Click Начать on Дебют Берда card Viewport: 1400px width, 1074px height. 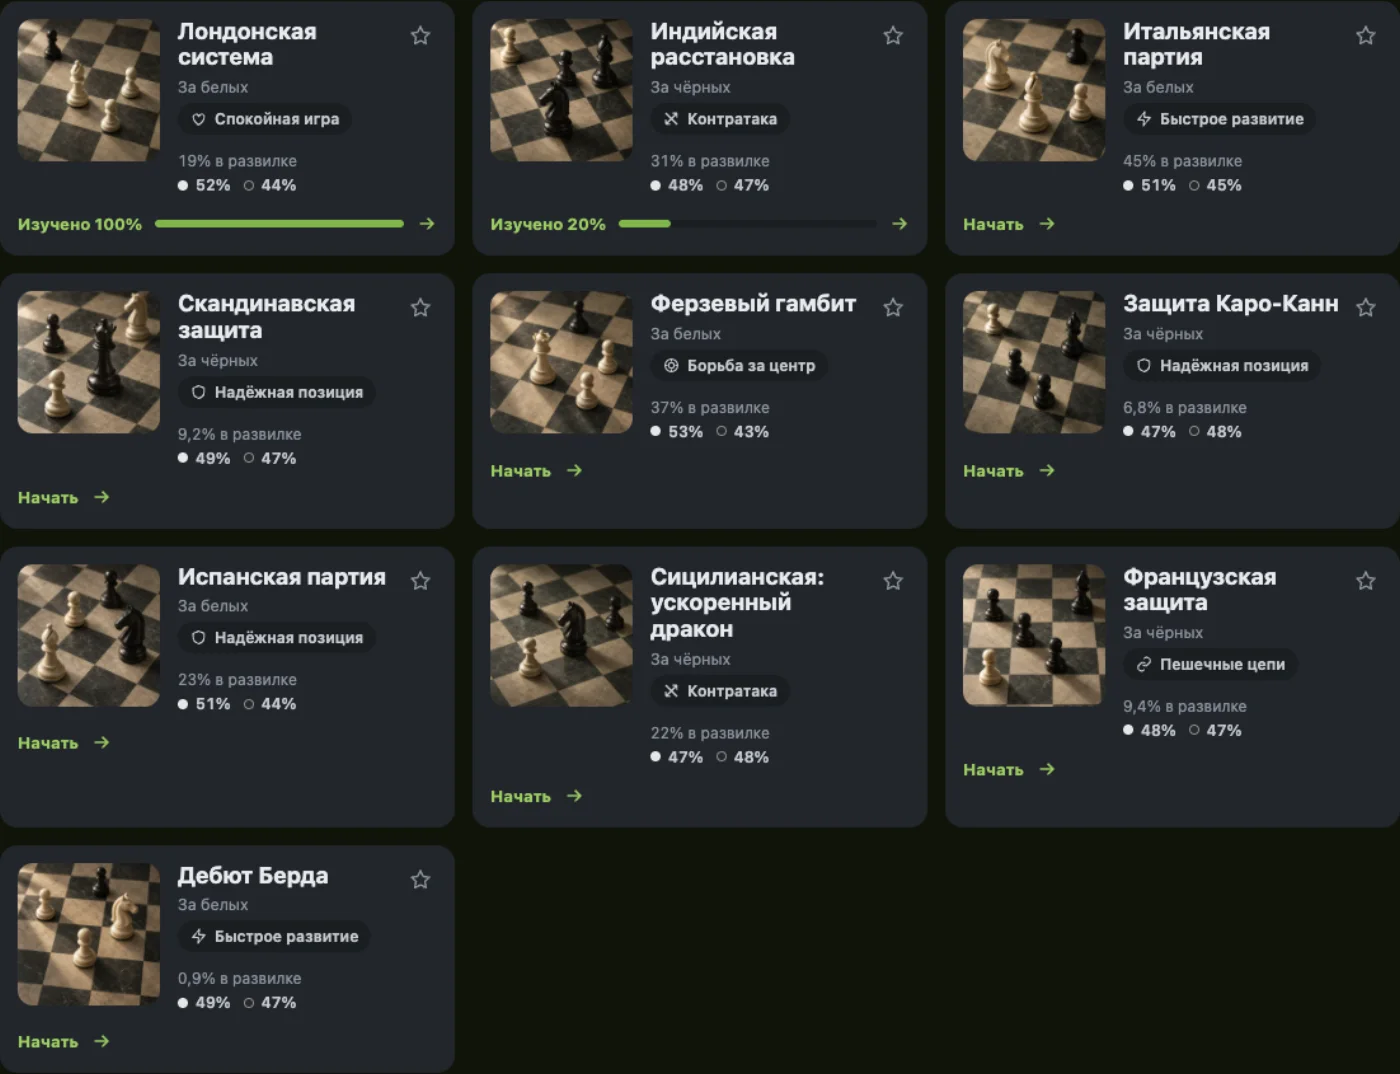(64, 1042)
